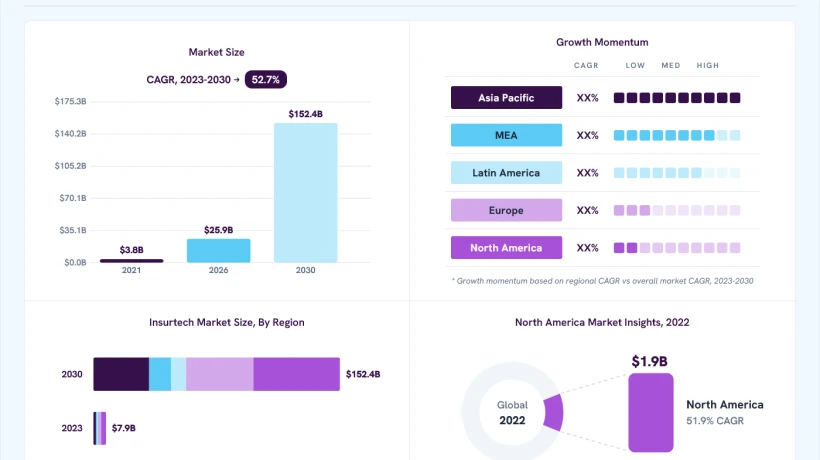
Task: Select the Europe region label
Action: click(x=506, y=210)
